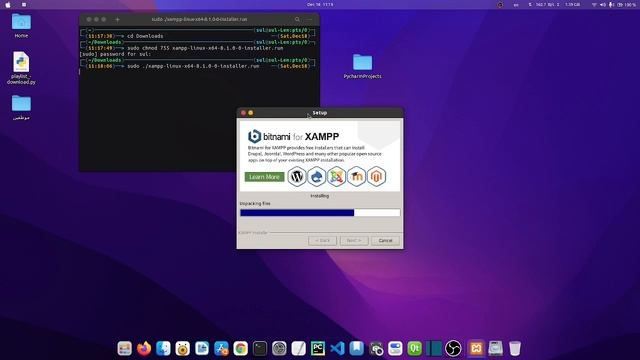Viewport: 640px width, 360px height.
Task: Open new tab in terminal window
Action: pyautogui.click(x=118, y=19)
